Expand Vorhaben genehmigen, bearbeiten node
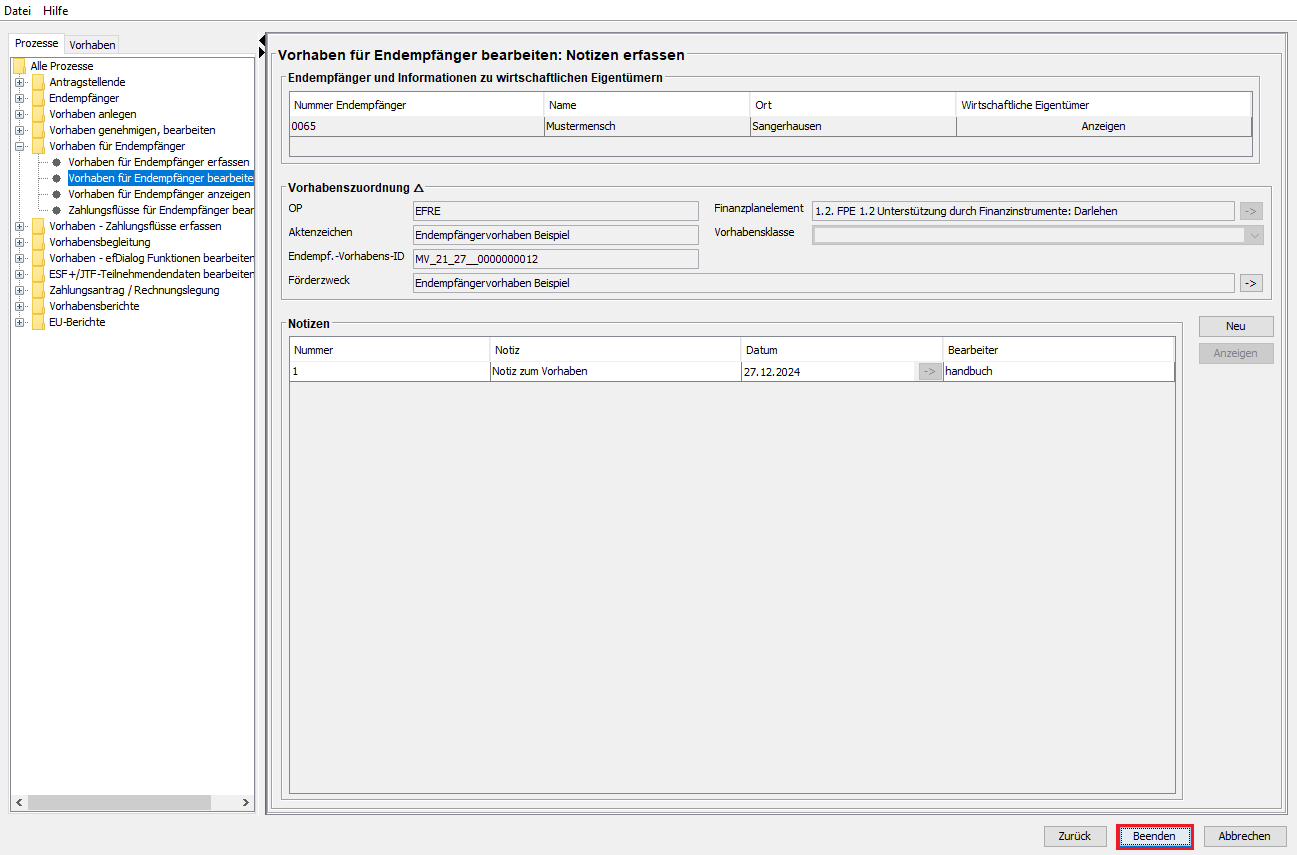This screenshot has height=855, width=1297. (x=19, y=130)
